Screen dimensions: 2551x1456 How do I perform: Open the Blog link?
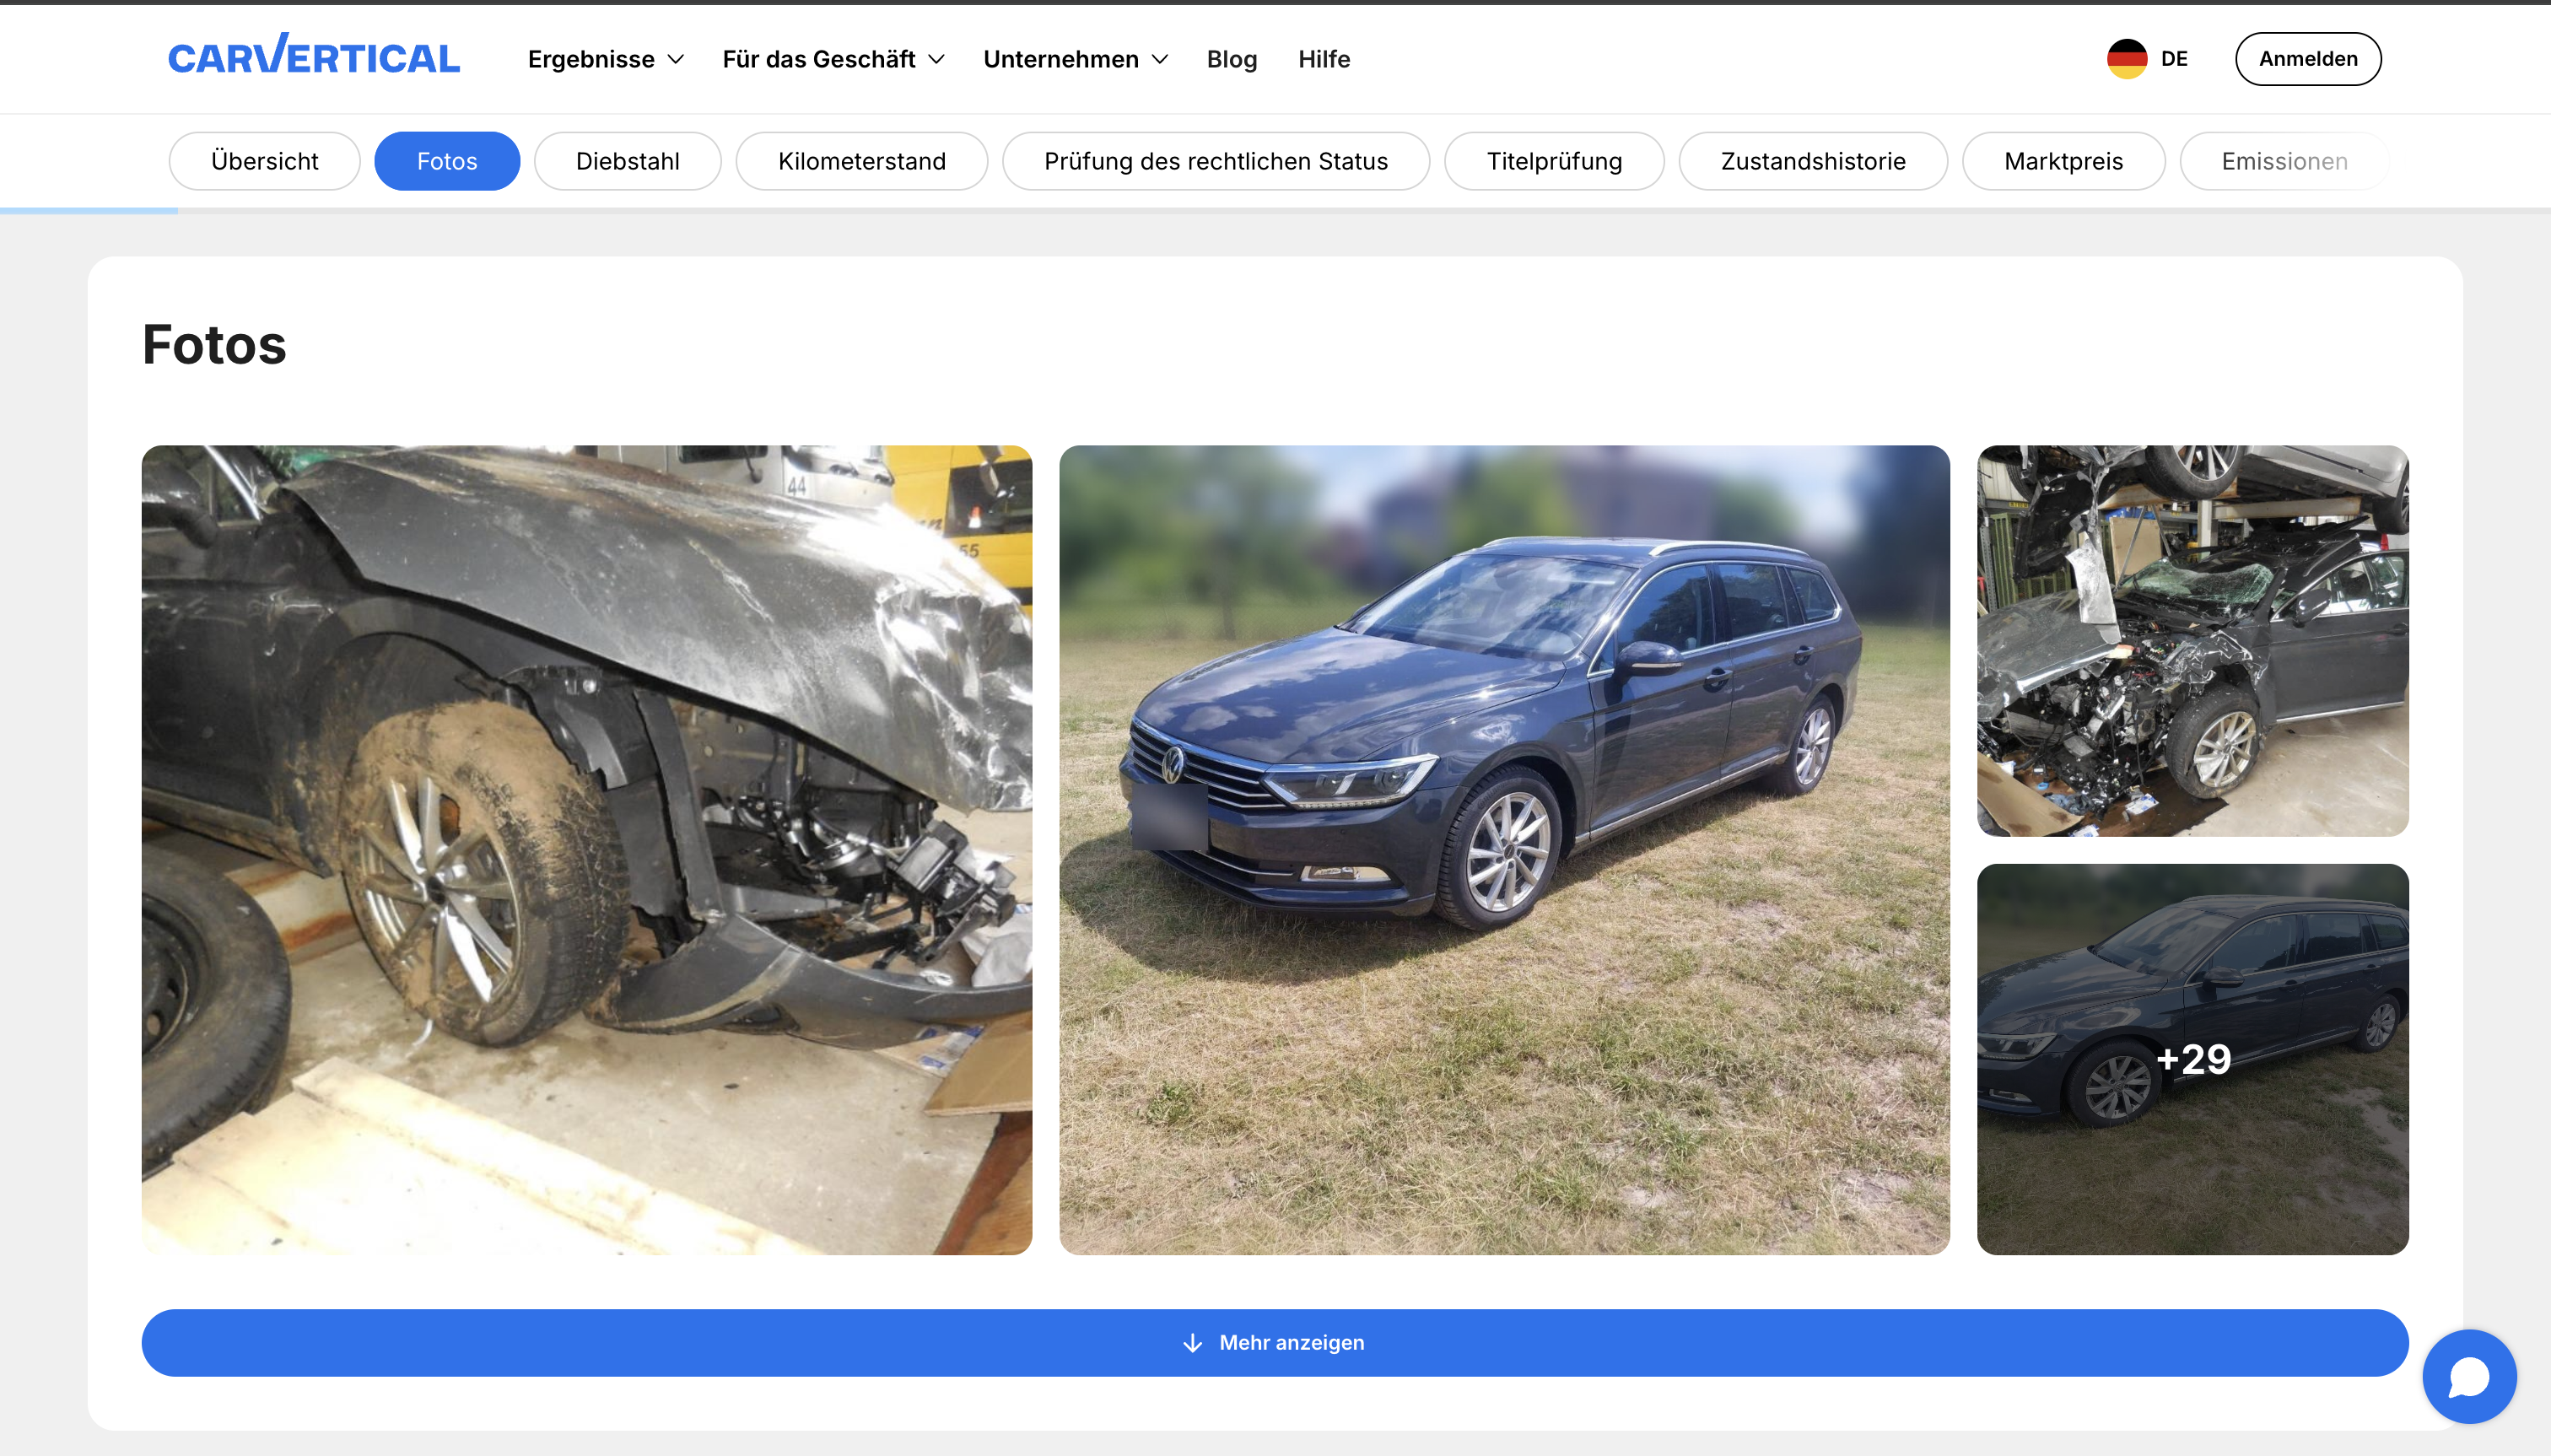1231,59
